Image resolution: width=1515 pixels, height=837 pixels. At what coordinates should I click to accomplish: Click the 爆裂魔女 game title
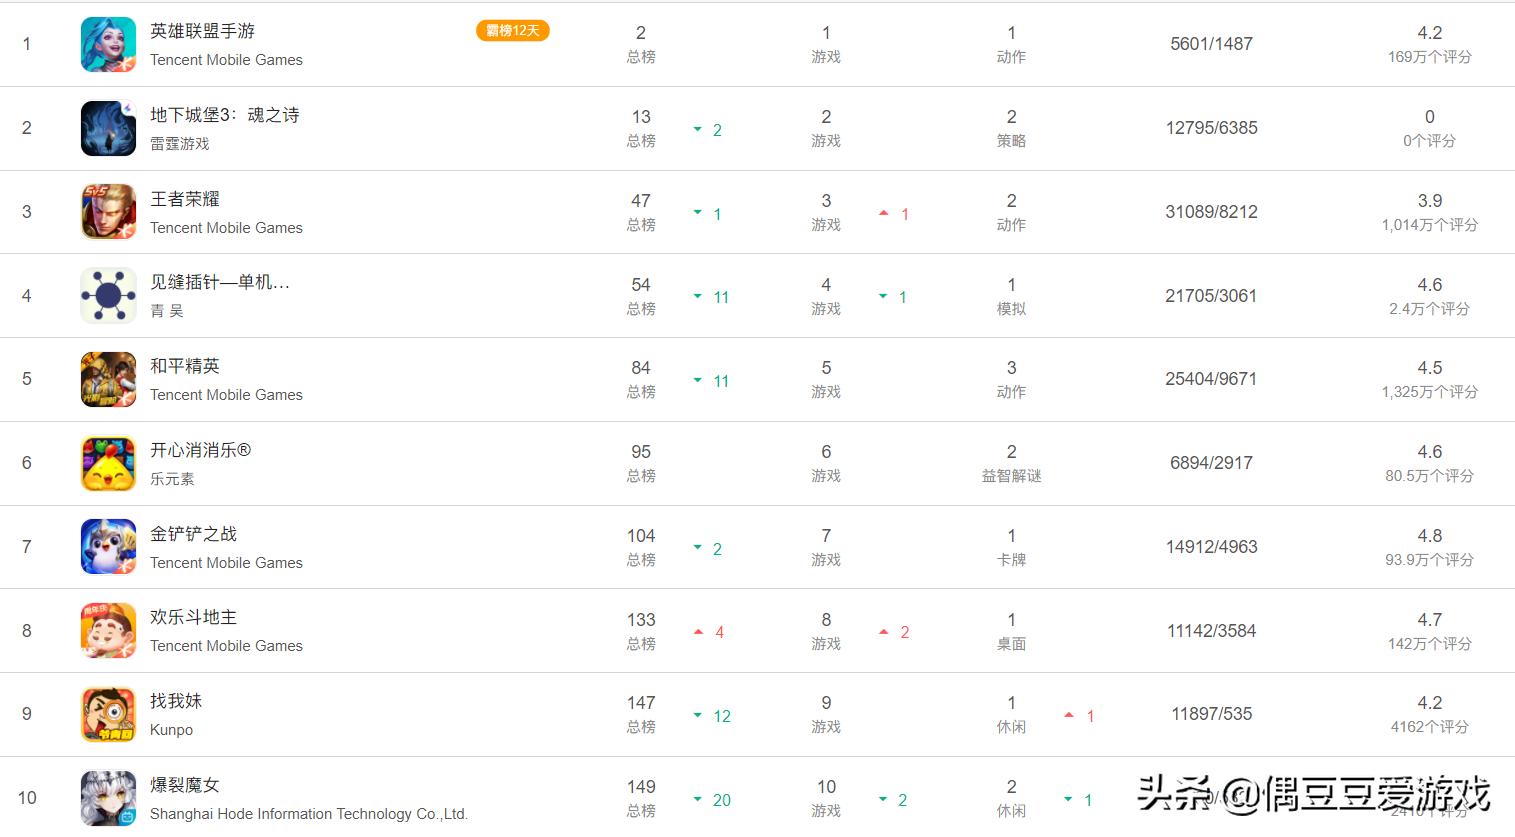(185, 785)
